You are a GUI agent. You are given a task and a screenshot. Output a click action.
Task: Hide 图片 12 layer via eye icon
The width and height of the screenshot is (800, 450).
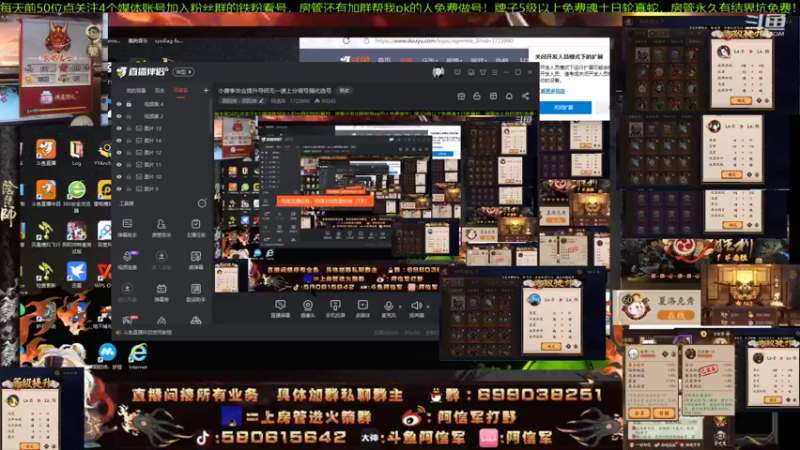119,153
